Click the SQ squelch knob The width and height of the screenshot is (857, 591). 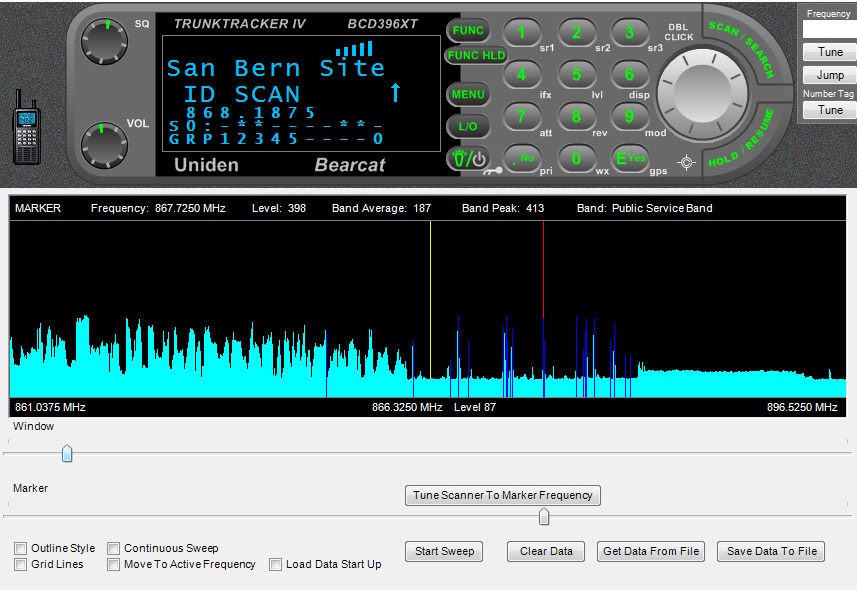point(104,42)
